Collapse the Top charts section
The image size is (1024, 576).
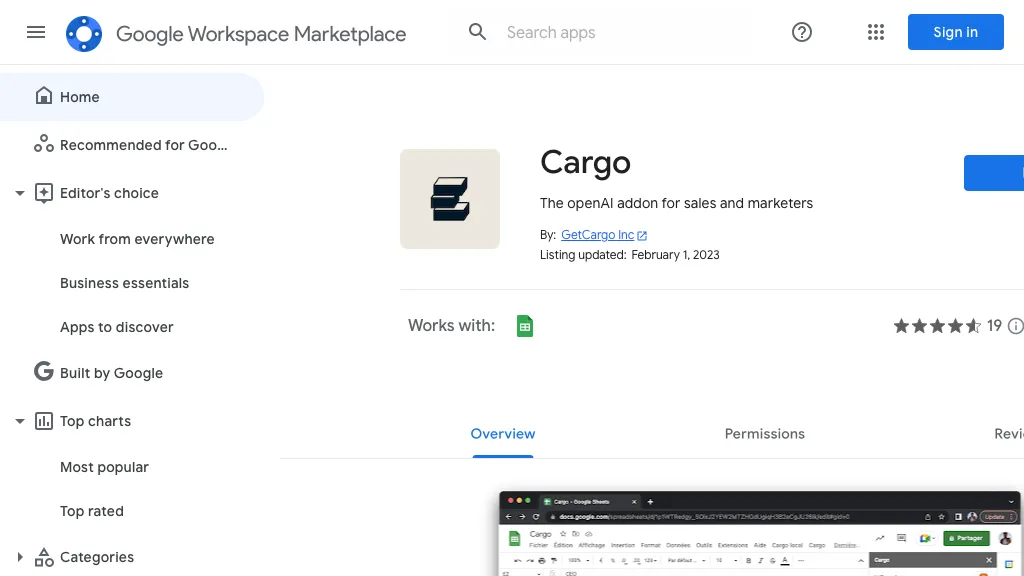[19, 421]
